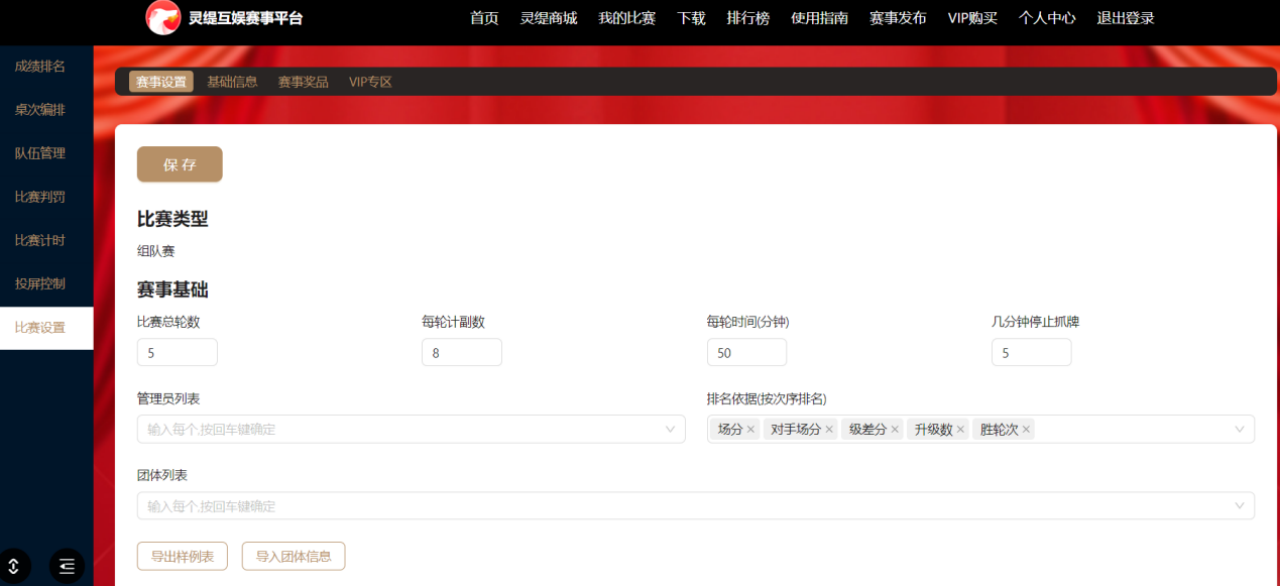
Task: Switch to the VIP专区 tab
Action: click(x=370, y=82)
